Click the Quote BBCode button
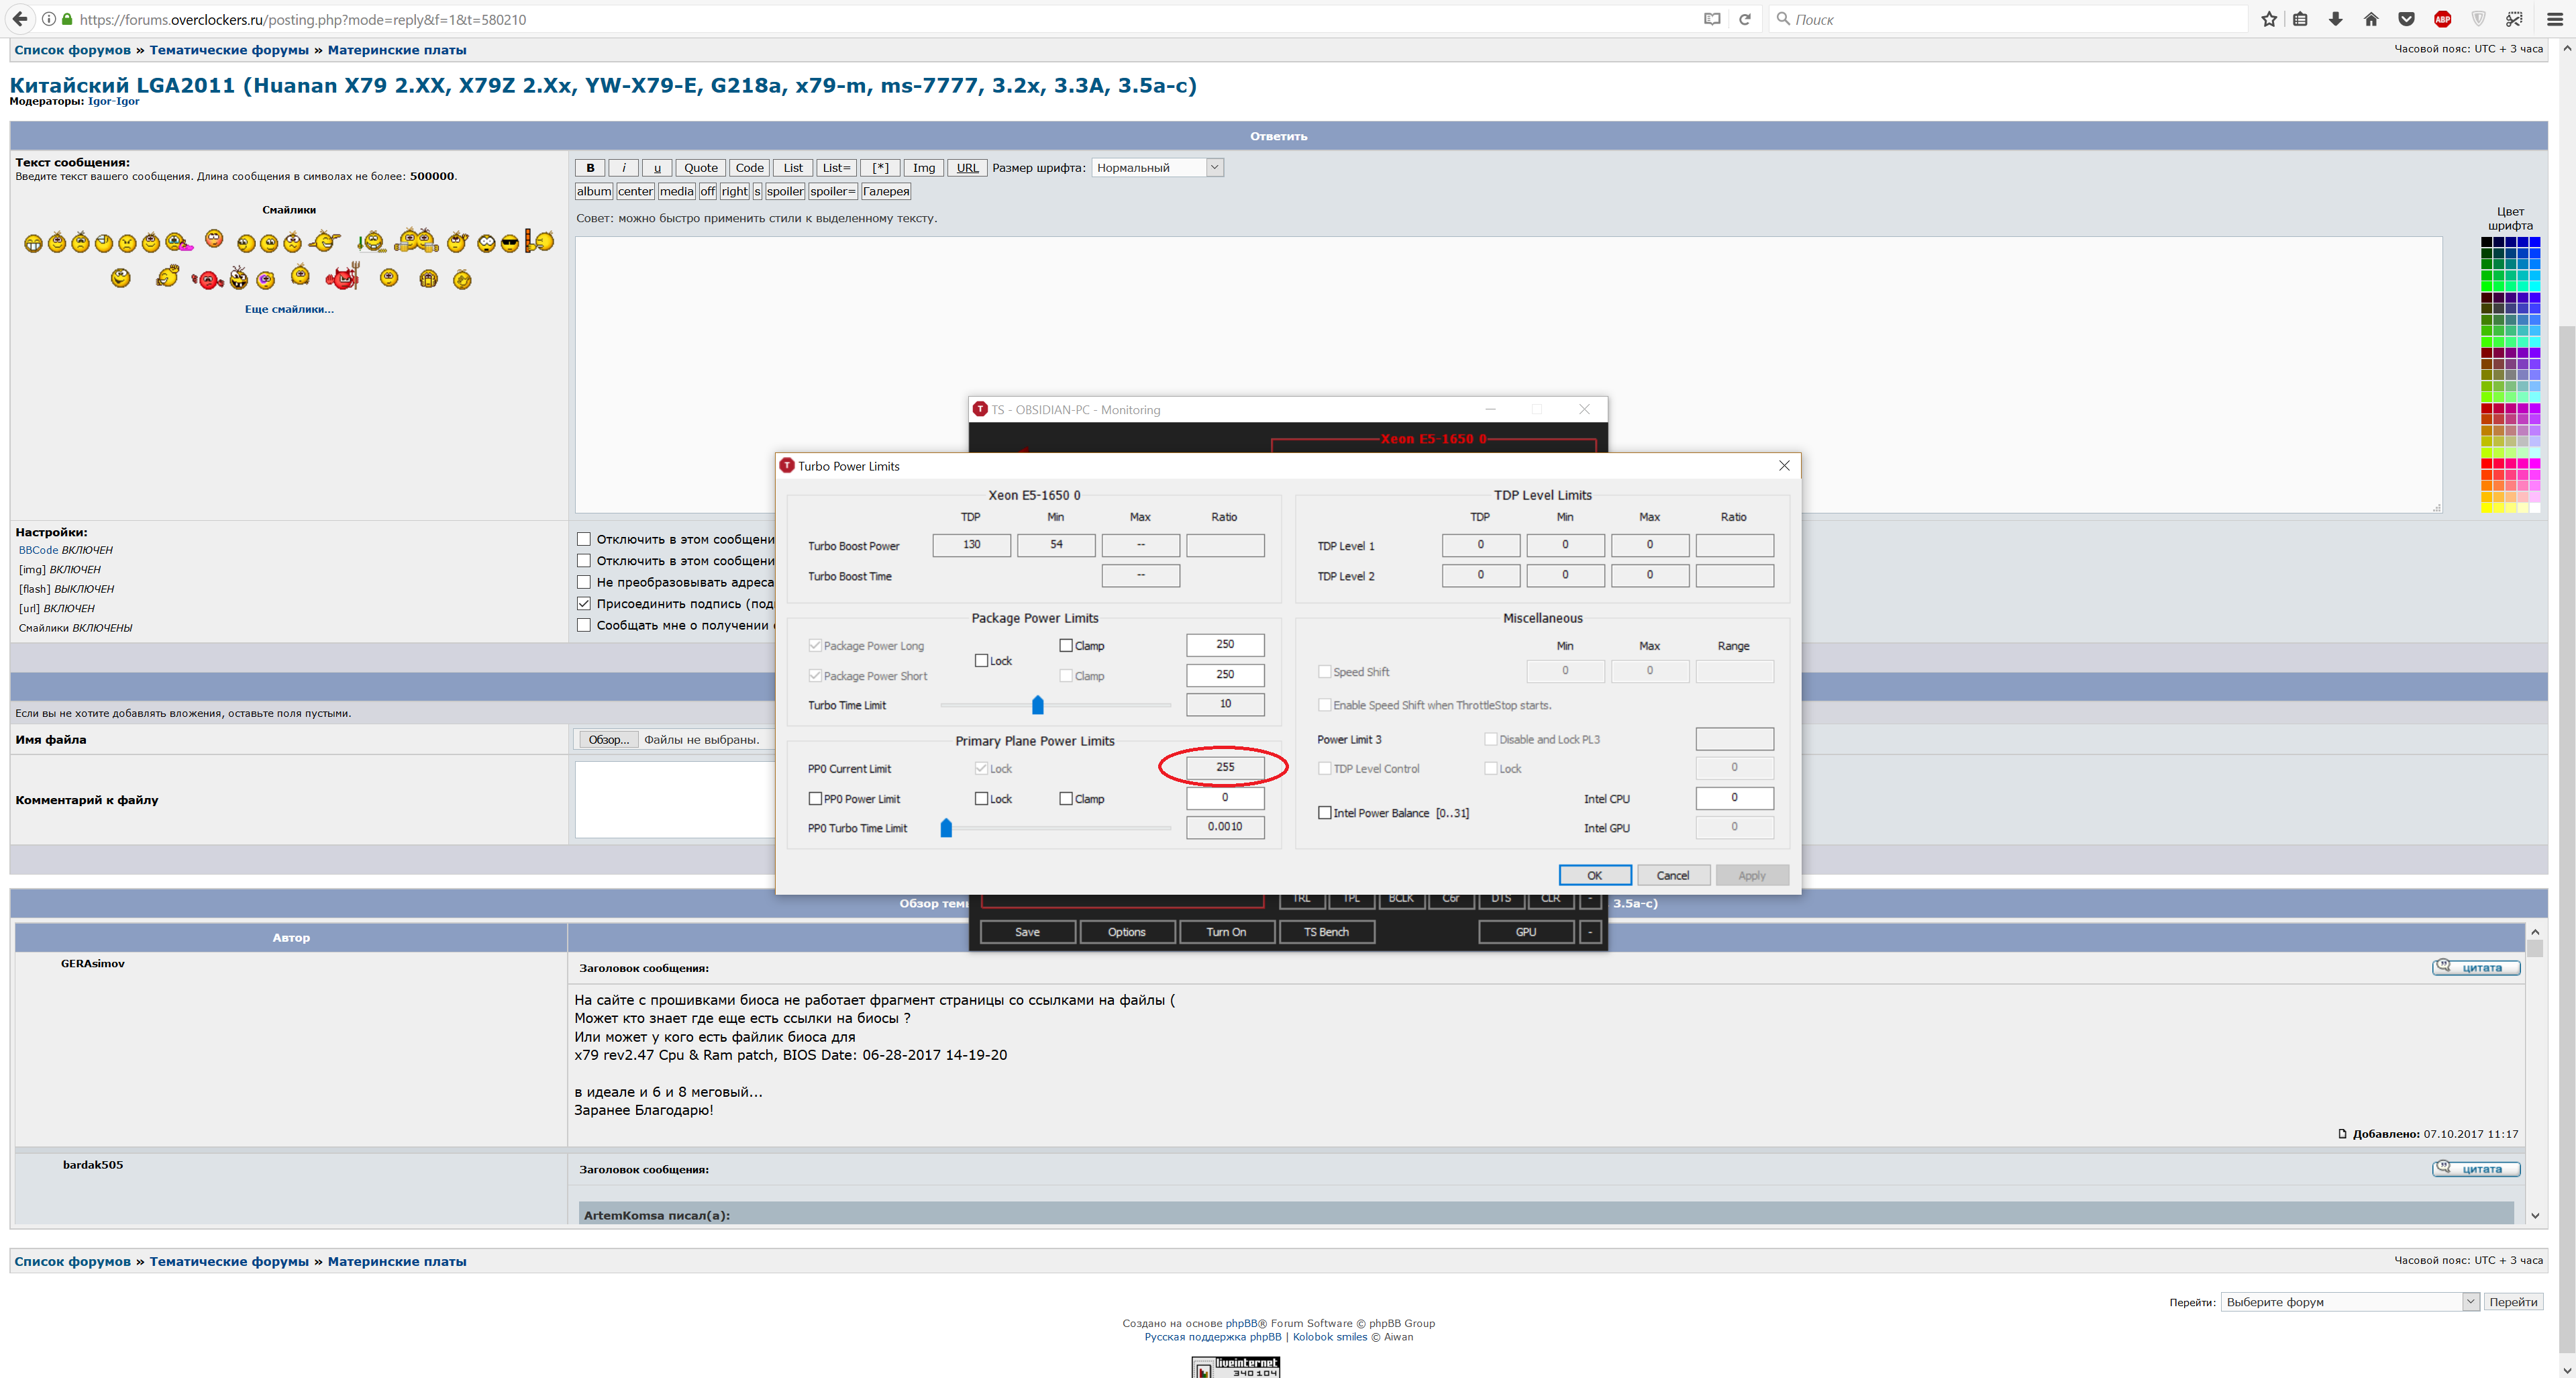 700,168
